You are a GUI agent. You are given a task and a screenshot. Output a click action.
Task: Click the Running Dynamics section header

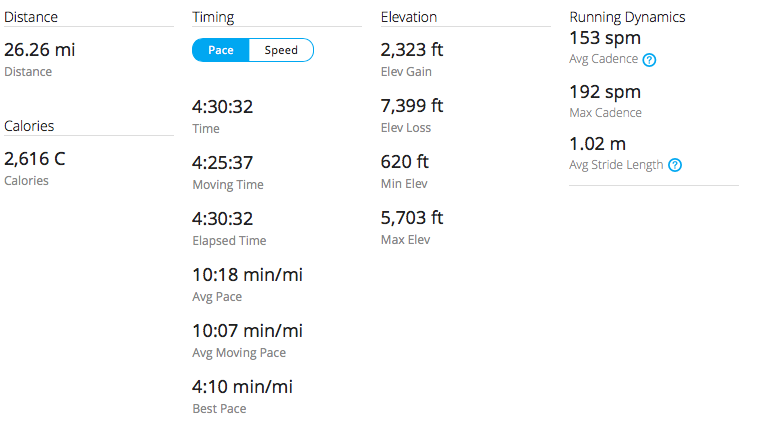pos(627,17)
